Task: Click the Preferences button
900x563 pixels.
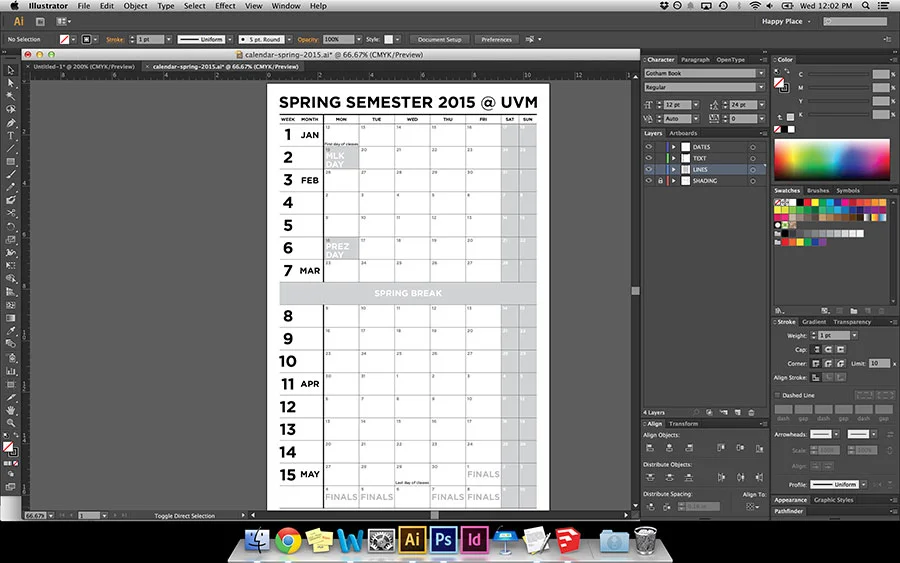Action: click(x=496, y=40)
